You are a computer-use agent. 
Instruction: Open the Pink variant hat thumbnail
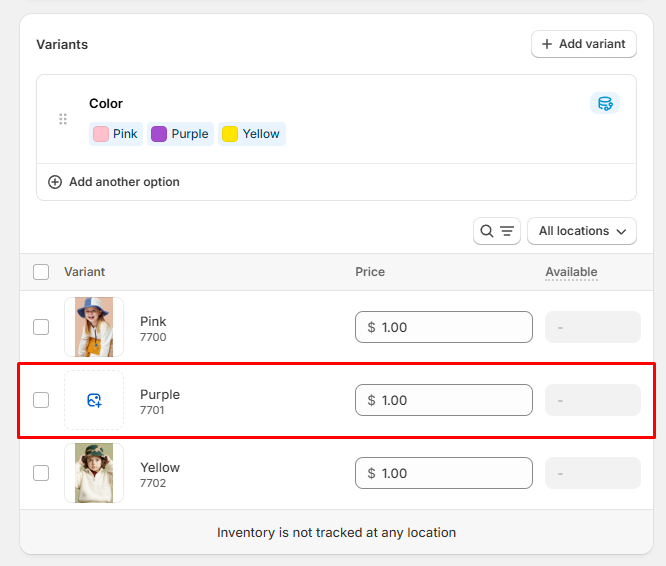[x=94, y=327]
